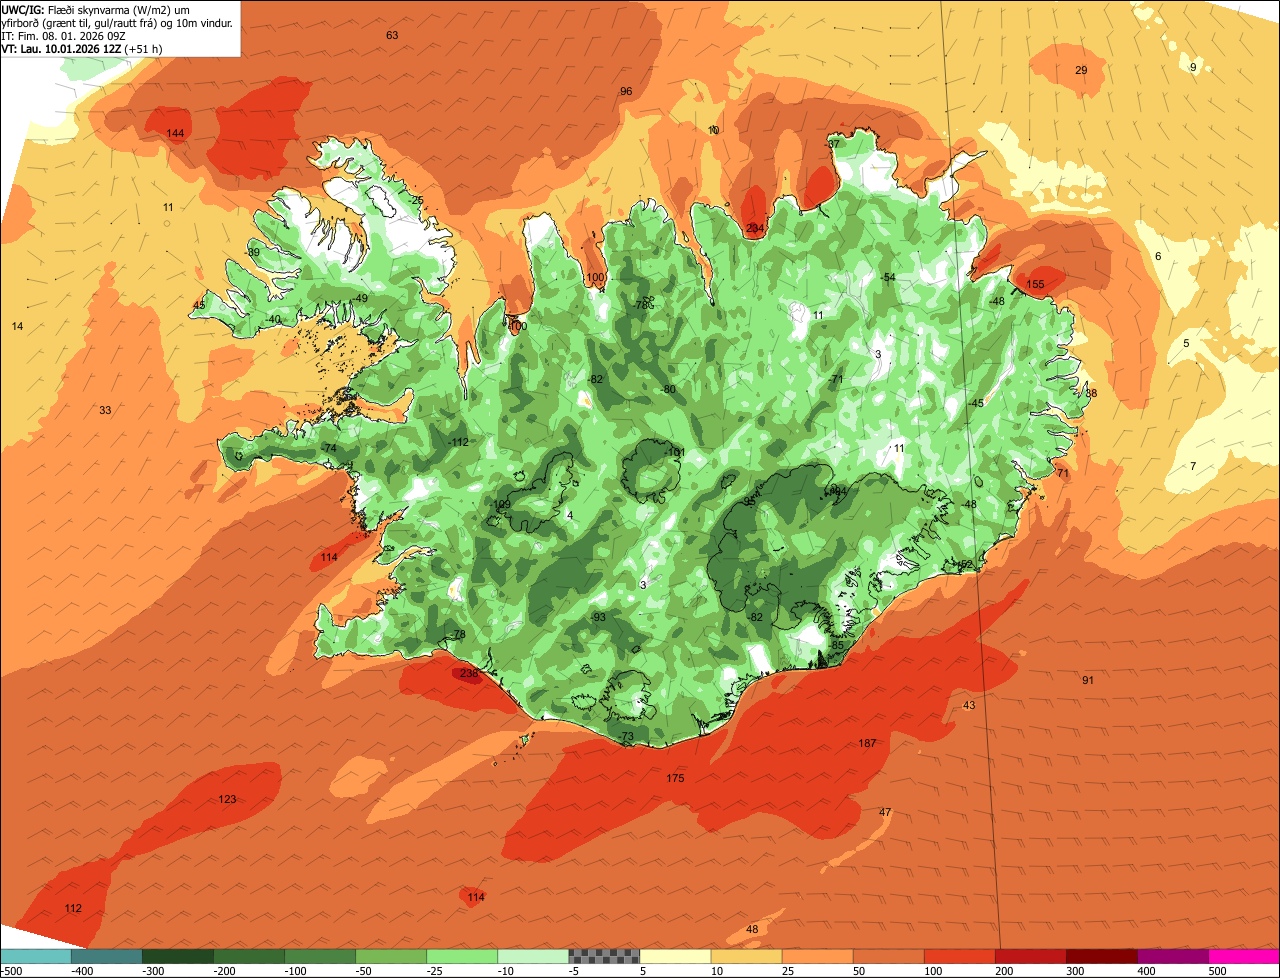Click the value 14 near the left edge
1280x978 pixels.
pos(17,326)
